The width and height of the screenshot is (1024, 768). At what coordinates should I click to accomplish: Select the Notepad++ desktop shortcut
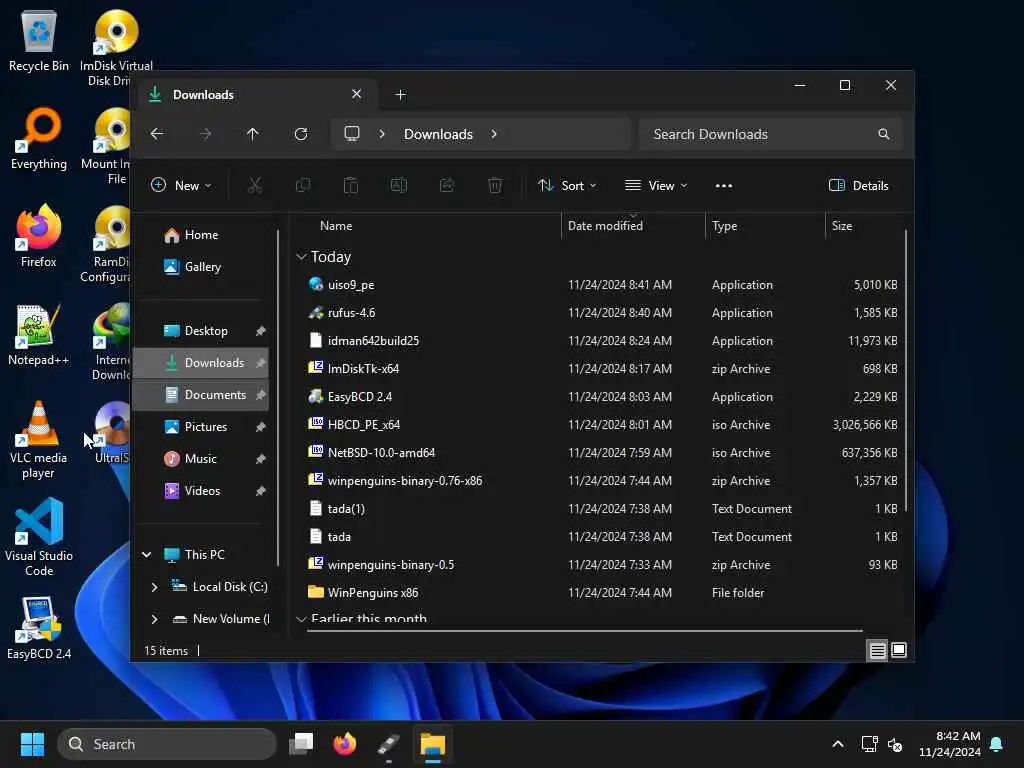39,334
